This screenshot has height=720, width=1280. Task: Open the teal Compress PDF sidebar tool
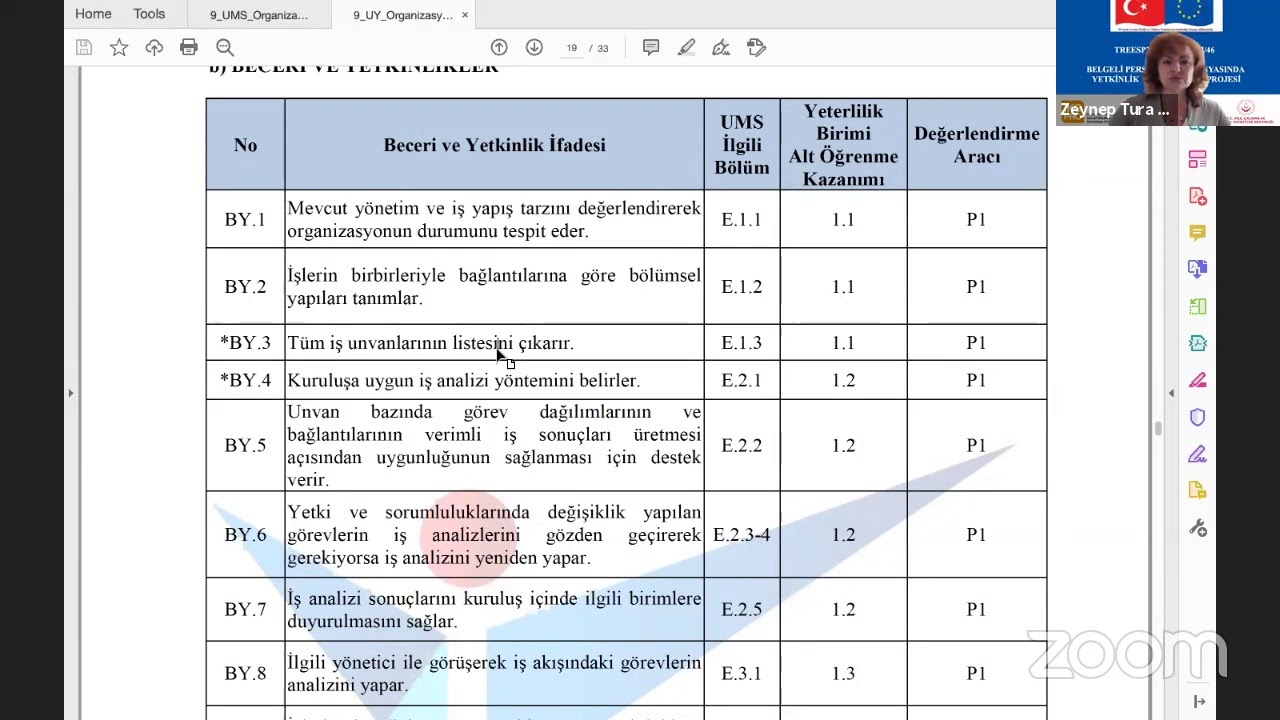[x=1197, y=343]
